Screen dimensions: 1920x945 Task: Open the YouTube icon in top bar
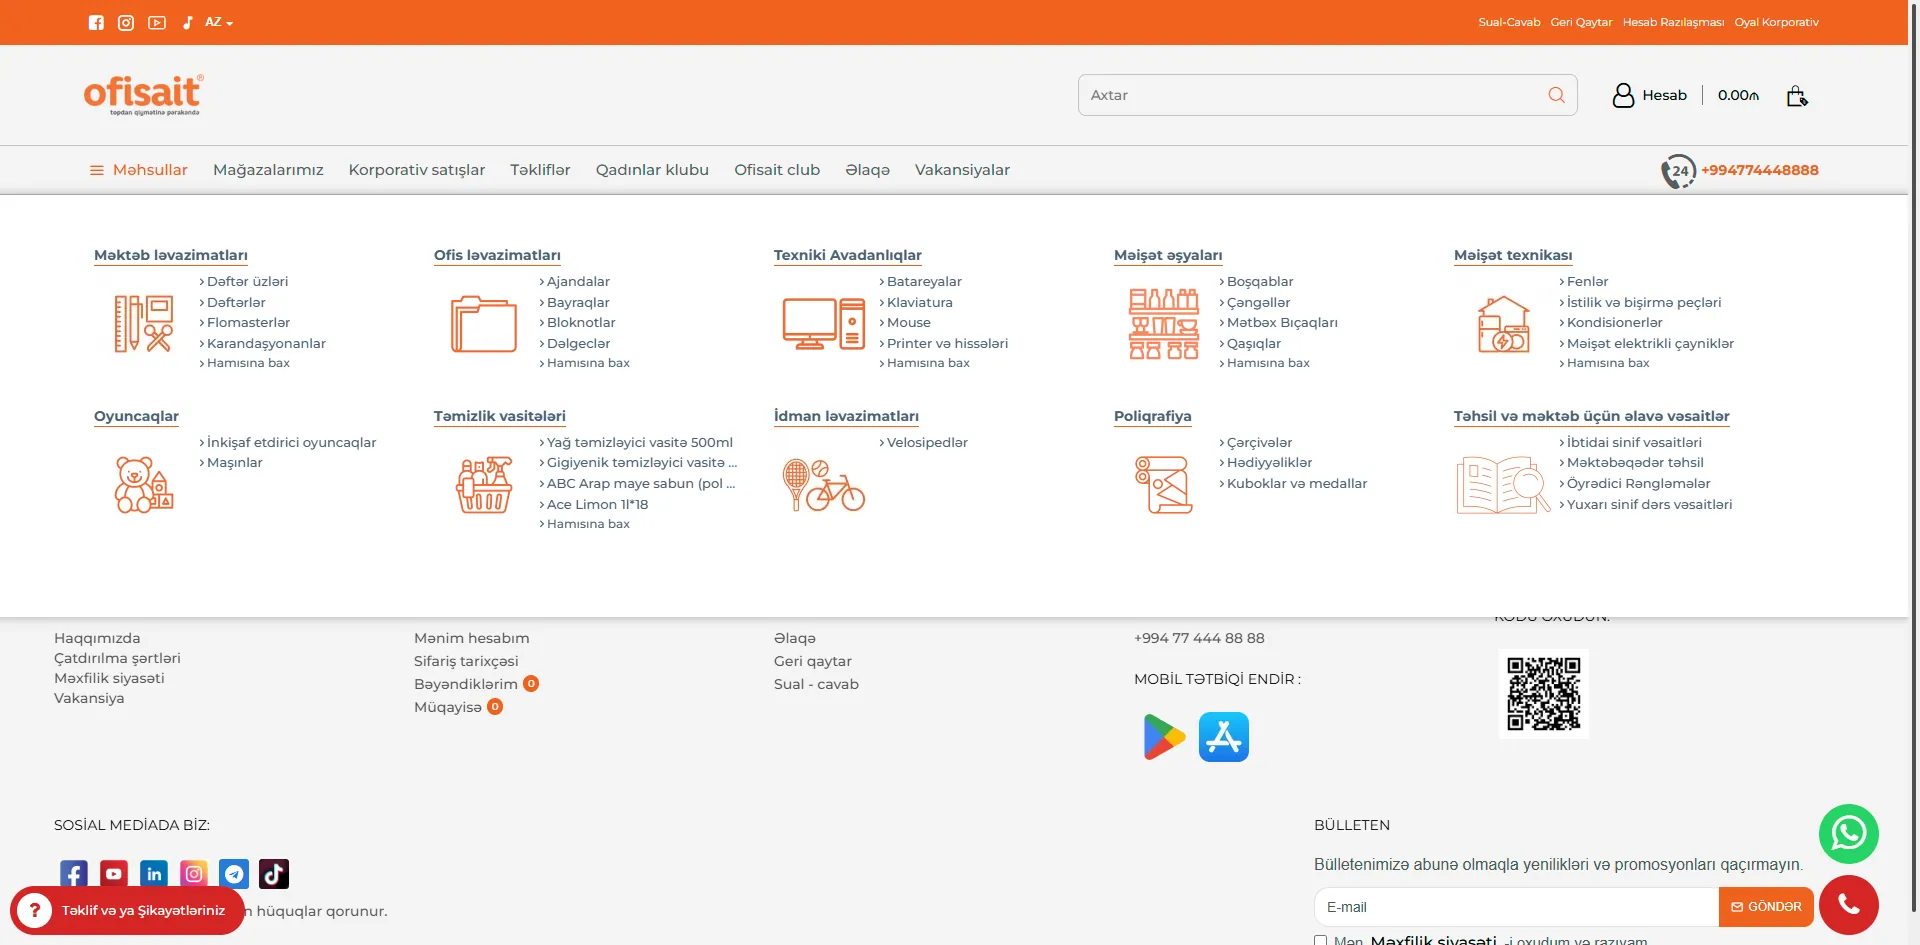(x=157, y=22)
